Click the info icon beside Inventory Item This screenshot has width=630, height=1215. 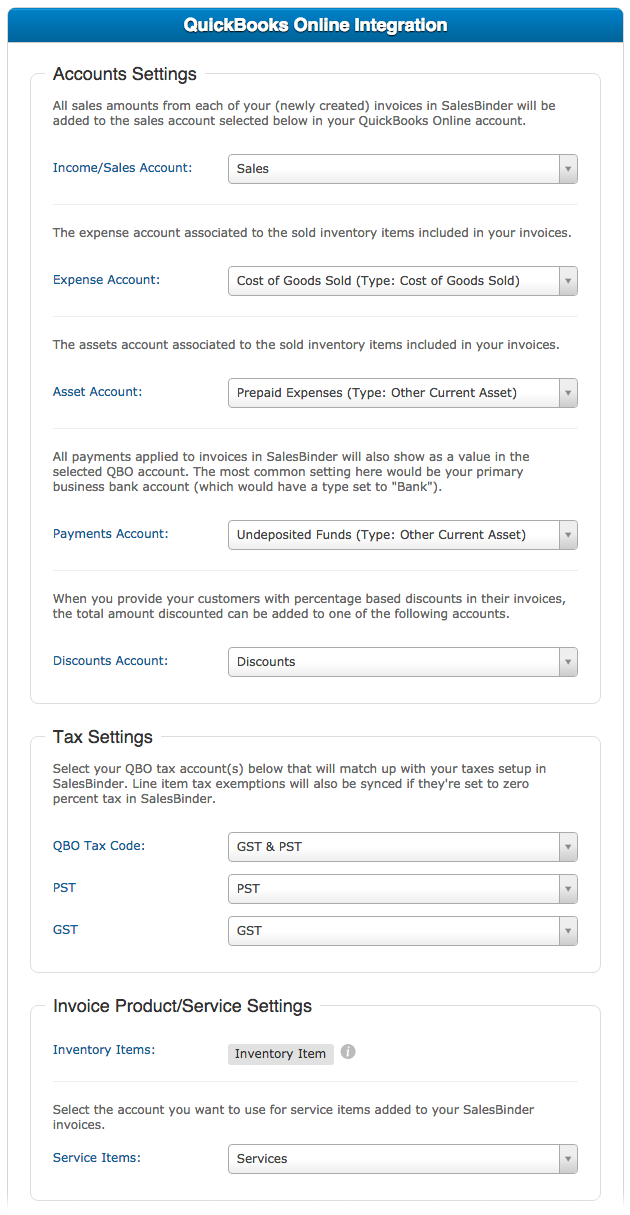[x=348, y=1053]
